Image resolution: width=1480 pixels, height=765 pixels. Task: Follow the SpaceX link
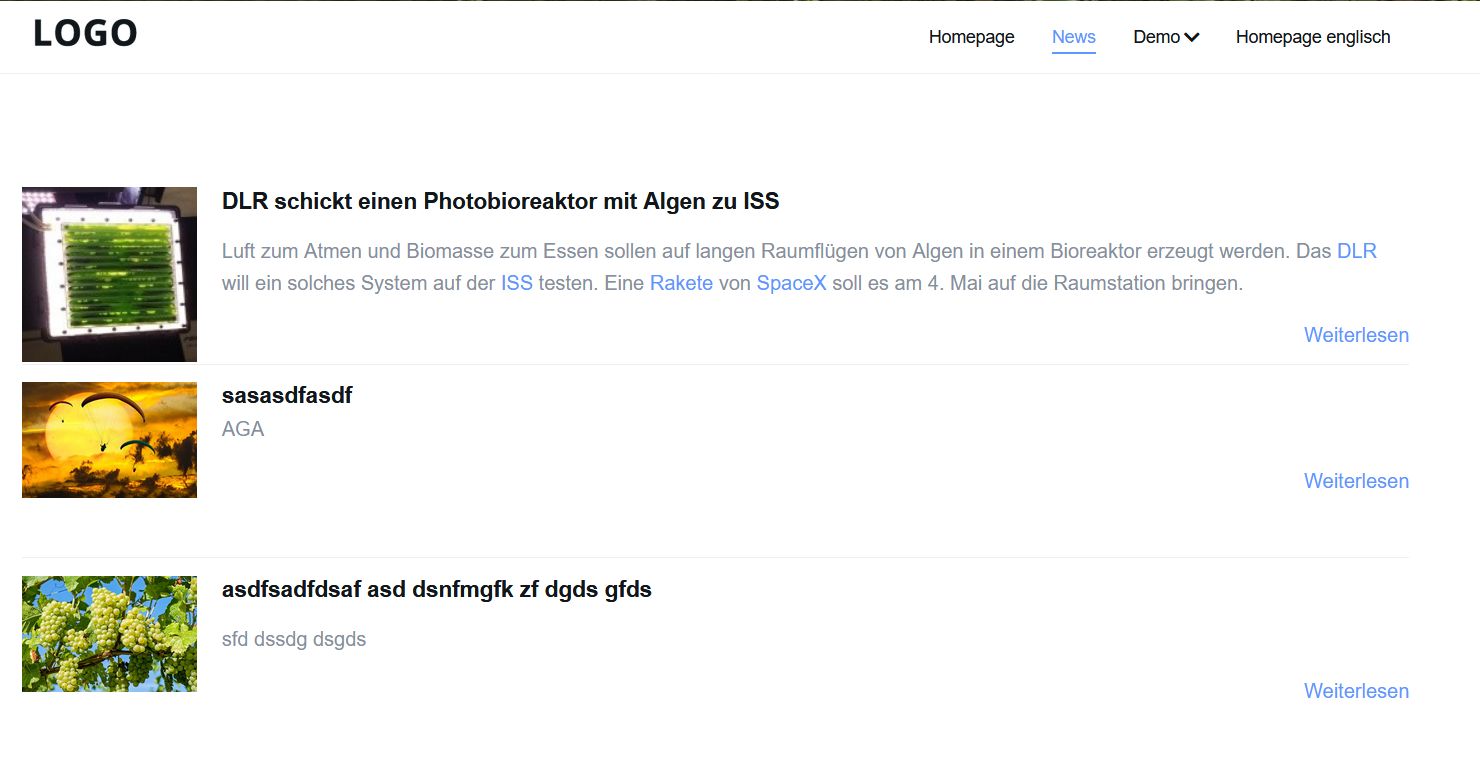pyautogui.click(x=791, y=283)
